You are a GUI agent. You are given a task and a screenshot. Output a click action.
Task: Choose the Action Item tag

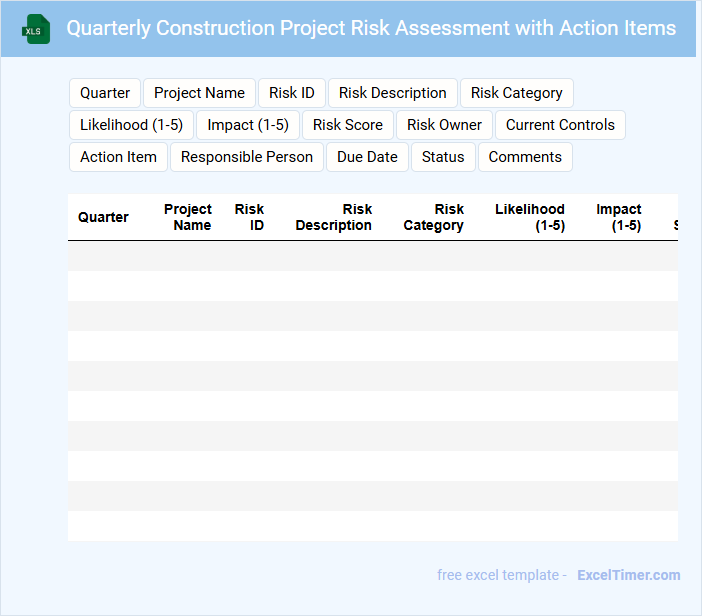pyautogui.click(x=118, y=157)
